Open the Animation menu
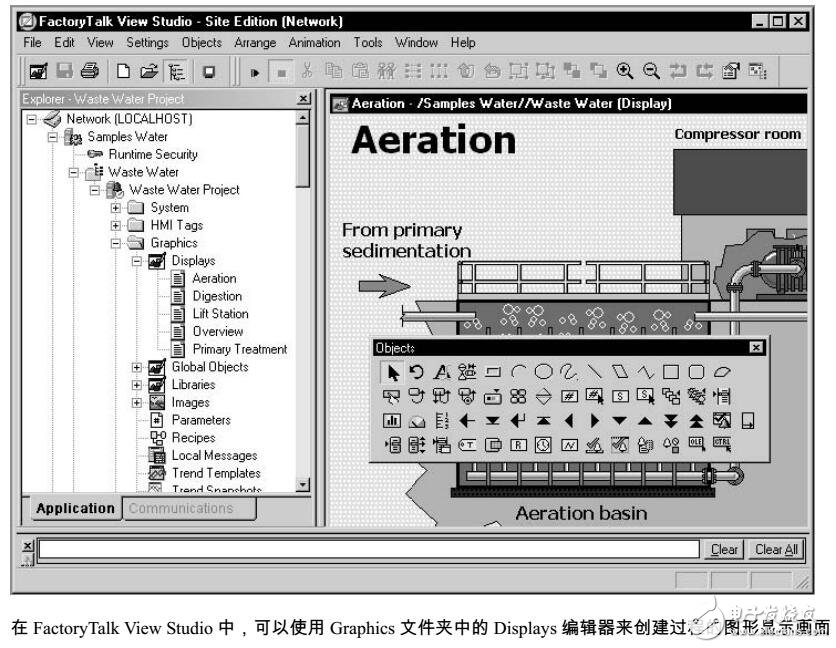 pyautogui.click(x=314, y=42)
